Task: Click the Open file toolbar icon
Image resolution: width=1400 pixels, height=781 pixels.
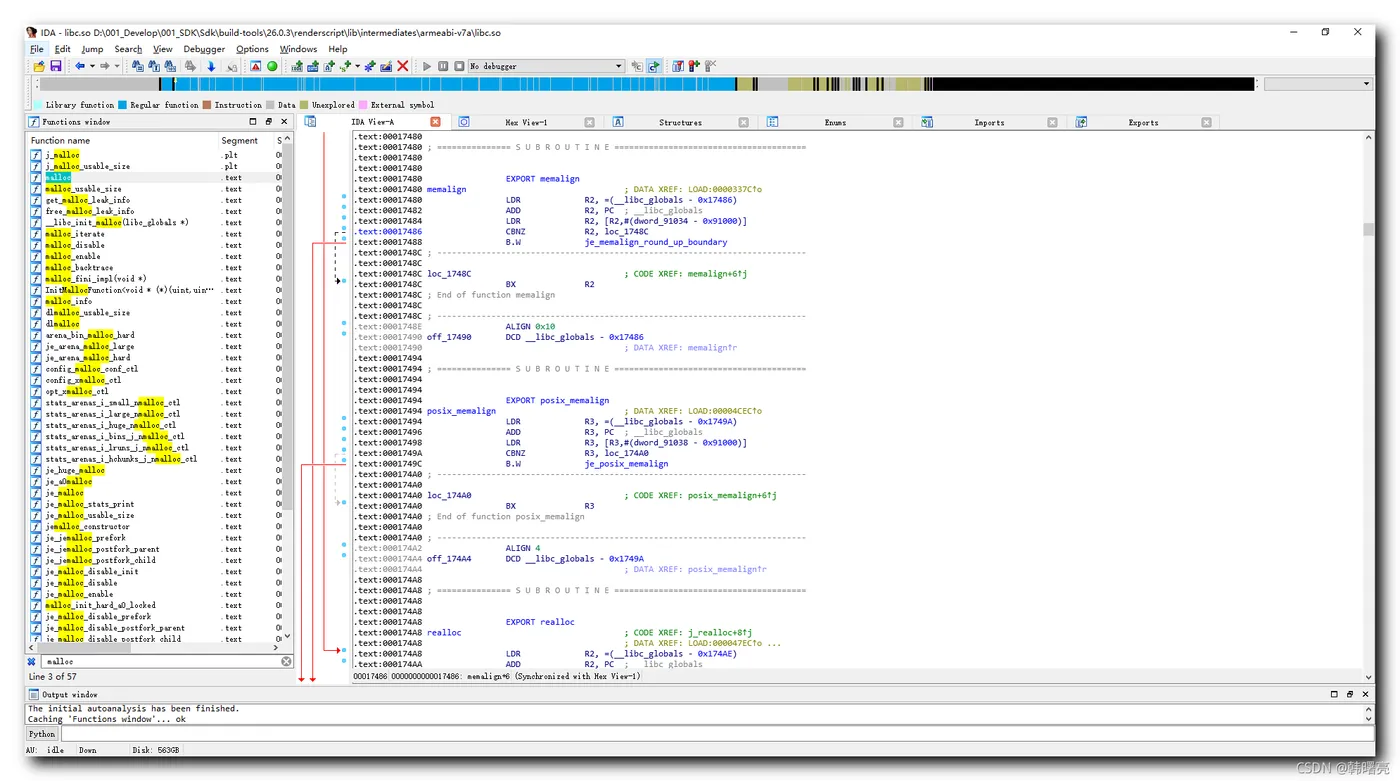Action: 39,66
